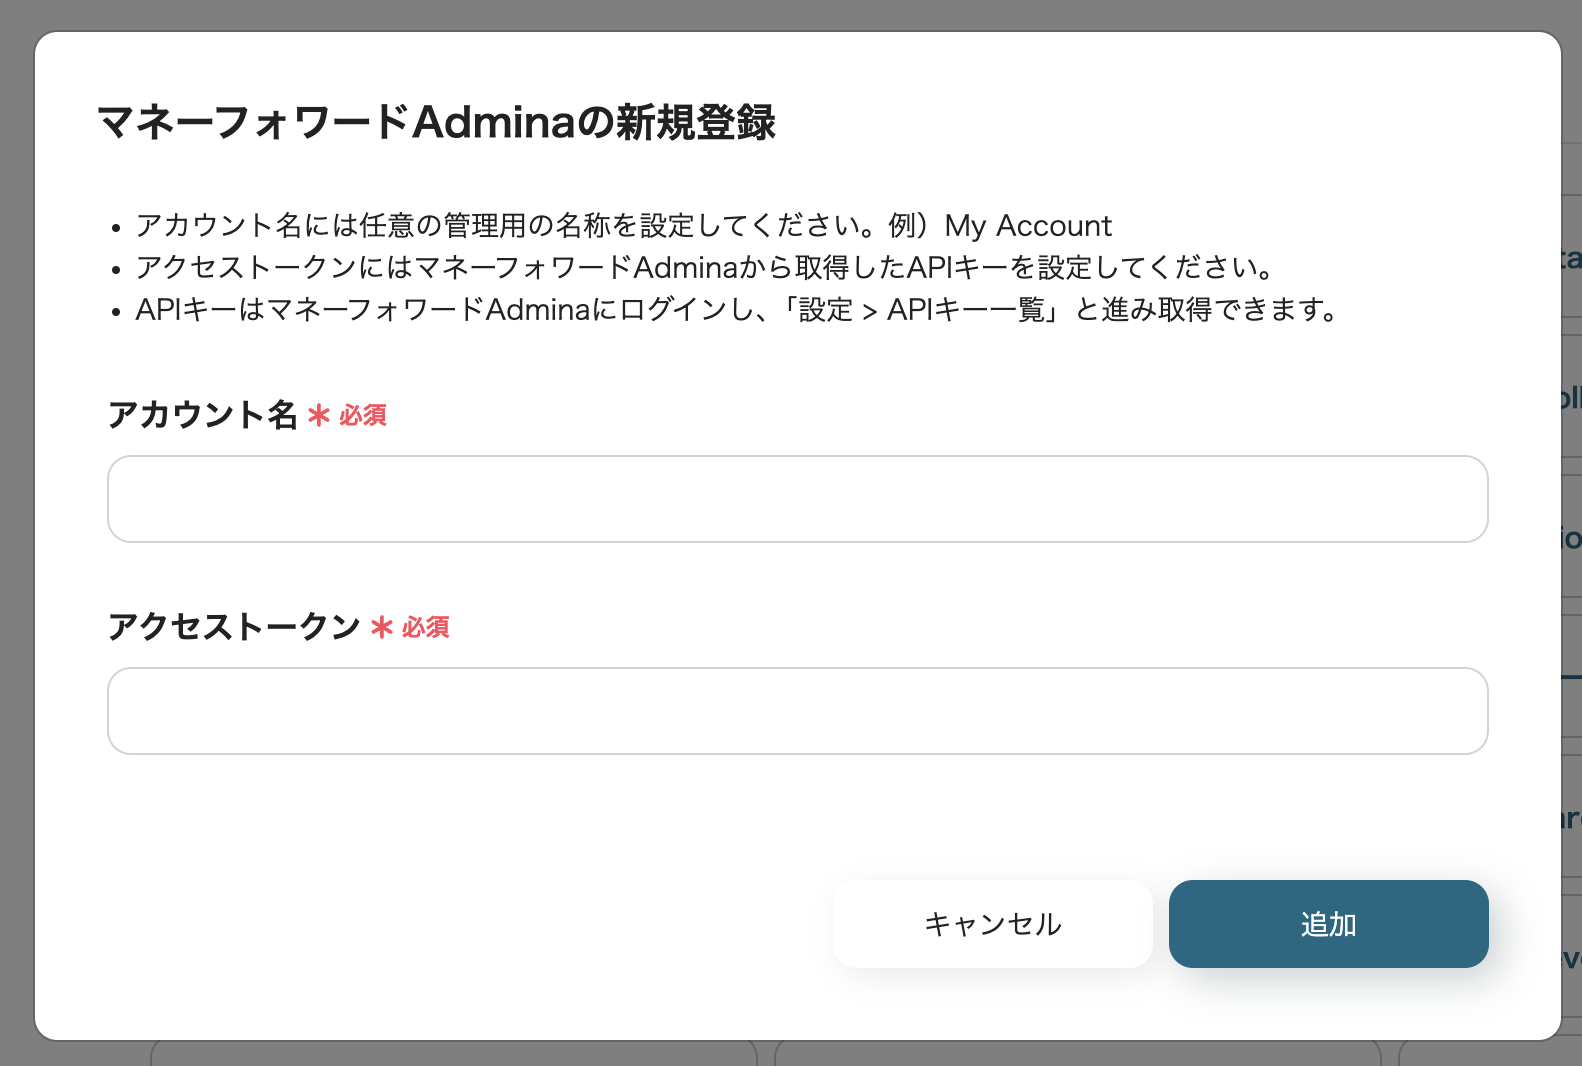Select the 必須 marker next to アクセストークン
This screenshot has height=1066, width=1582.
pos(426,627)
